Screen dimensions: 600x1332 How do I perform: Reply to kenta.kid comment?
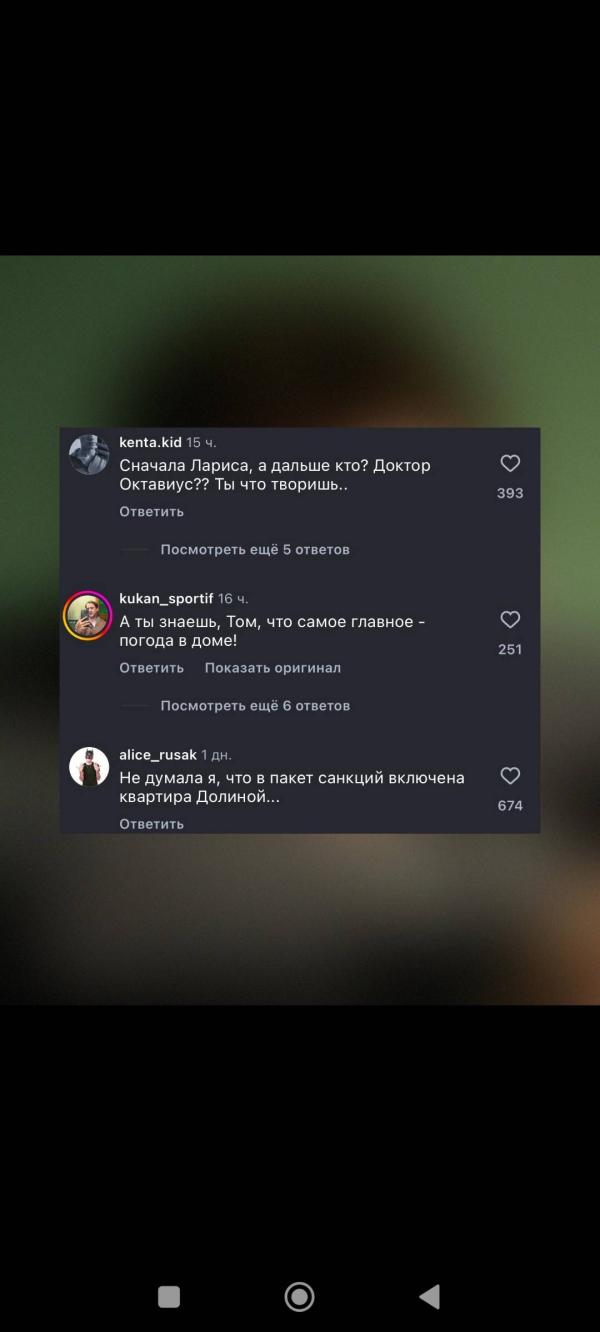pyautogui.click(x=152, y=511)
